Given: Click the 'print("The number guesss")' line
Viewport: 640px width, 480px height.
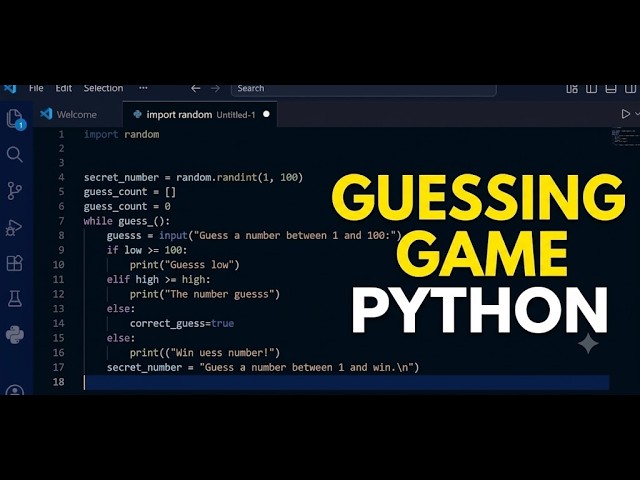Looking at the screenshot, I should coord(205,294).
